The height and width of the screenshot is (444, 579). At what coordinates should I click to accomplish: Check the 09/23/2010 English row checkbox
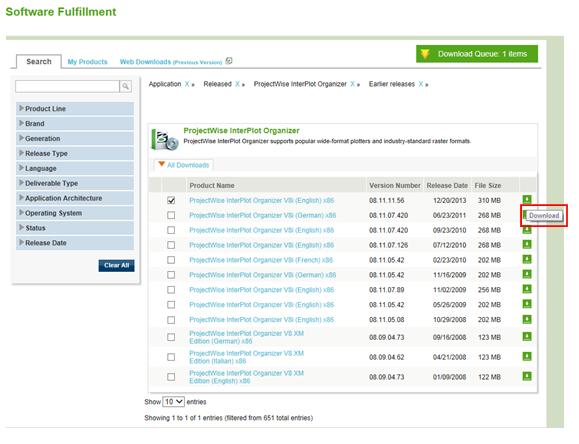click(171, 230)
